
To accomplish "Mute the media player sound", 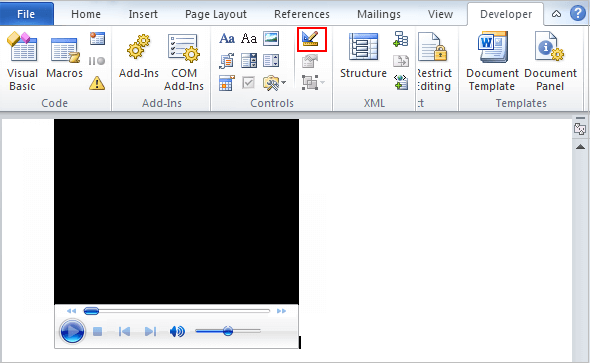I will [177, 331].
